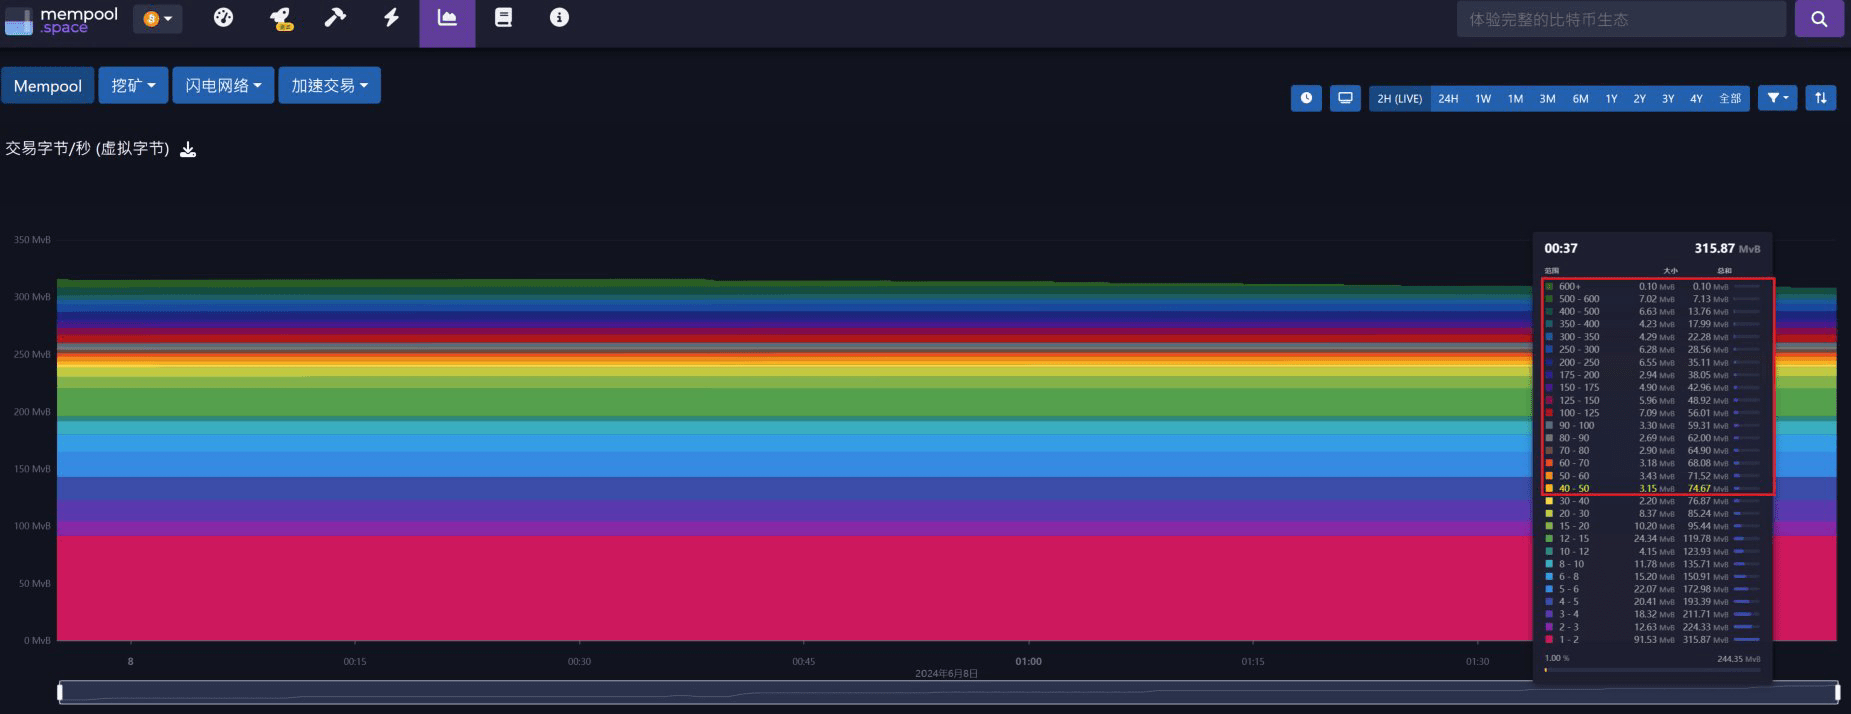
Task: Click the 20 - 30 fee range row
Action: (1653, 513)
